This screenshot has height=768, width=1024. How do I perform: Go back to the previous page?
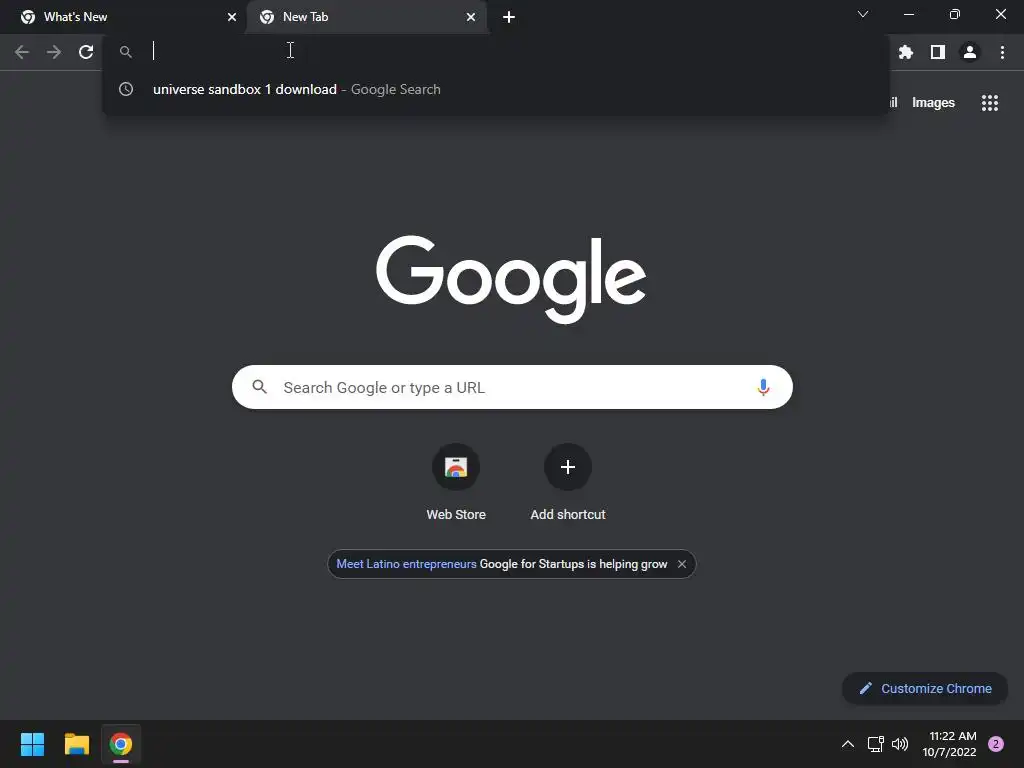tap(22, 52)
